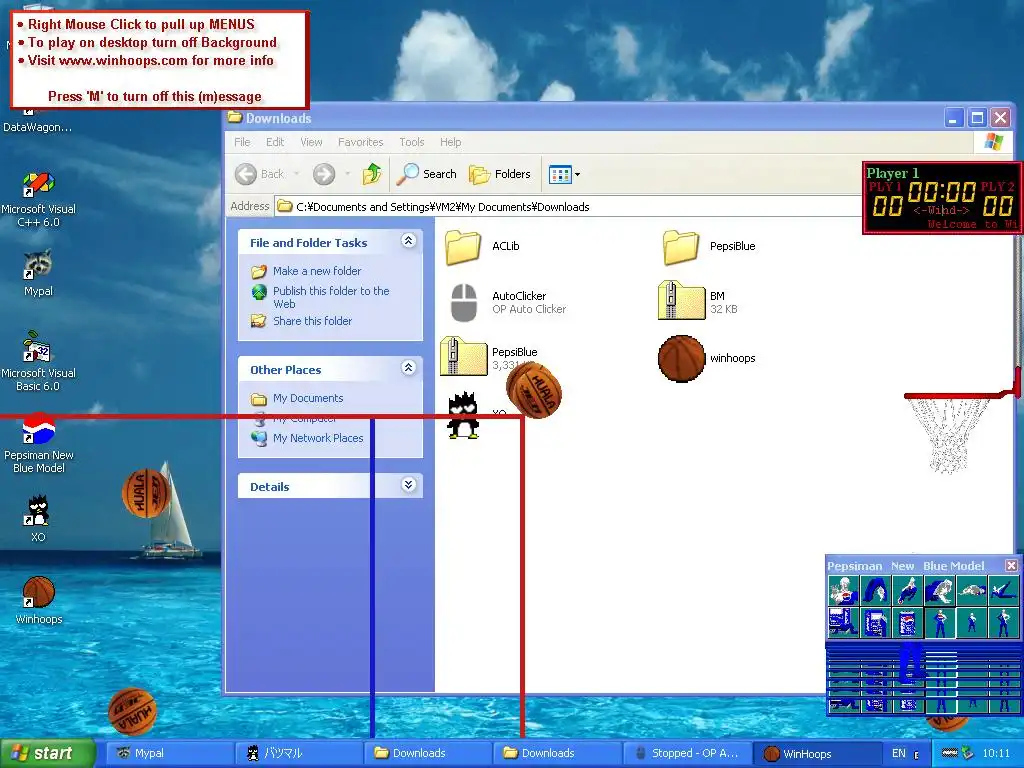The image size is (1024, 768).
Task: Click the green Forward arrow button
Action: (x=324, y=174)
